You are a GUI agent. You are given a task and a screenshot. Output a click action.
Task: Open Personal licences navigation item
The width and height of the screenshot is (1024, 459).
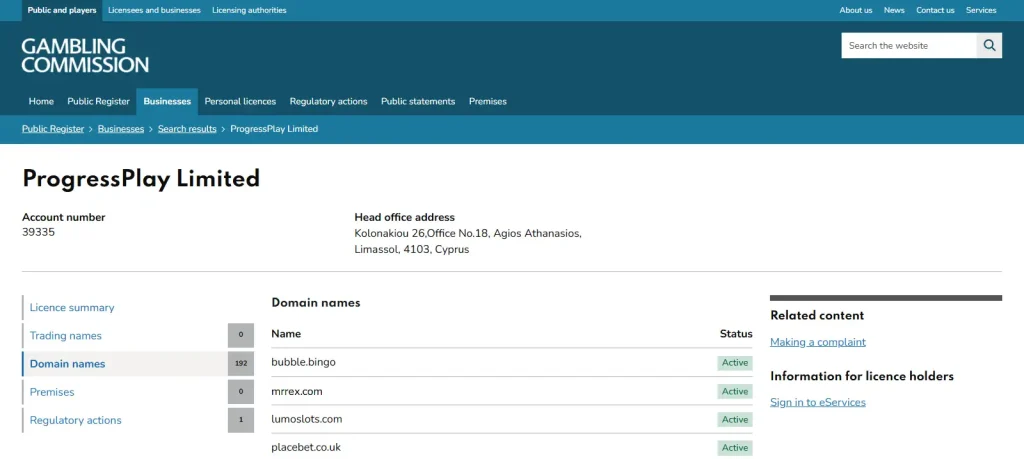[240, 101]
